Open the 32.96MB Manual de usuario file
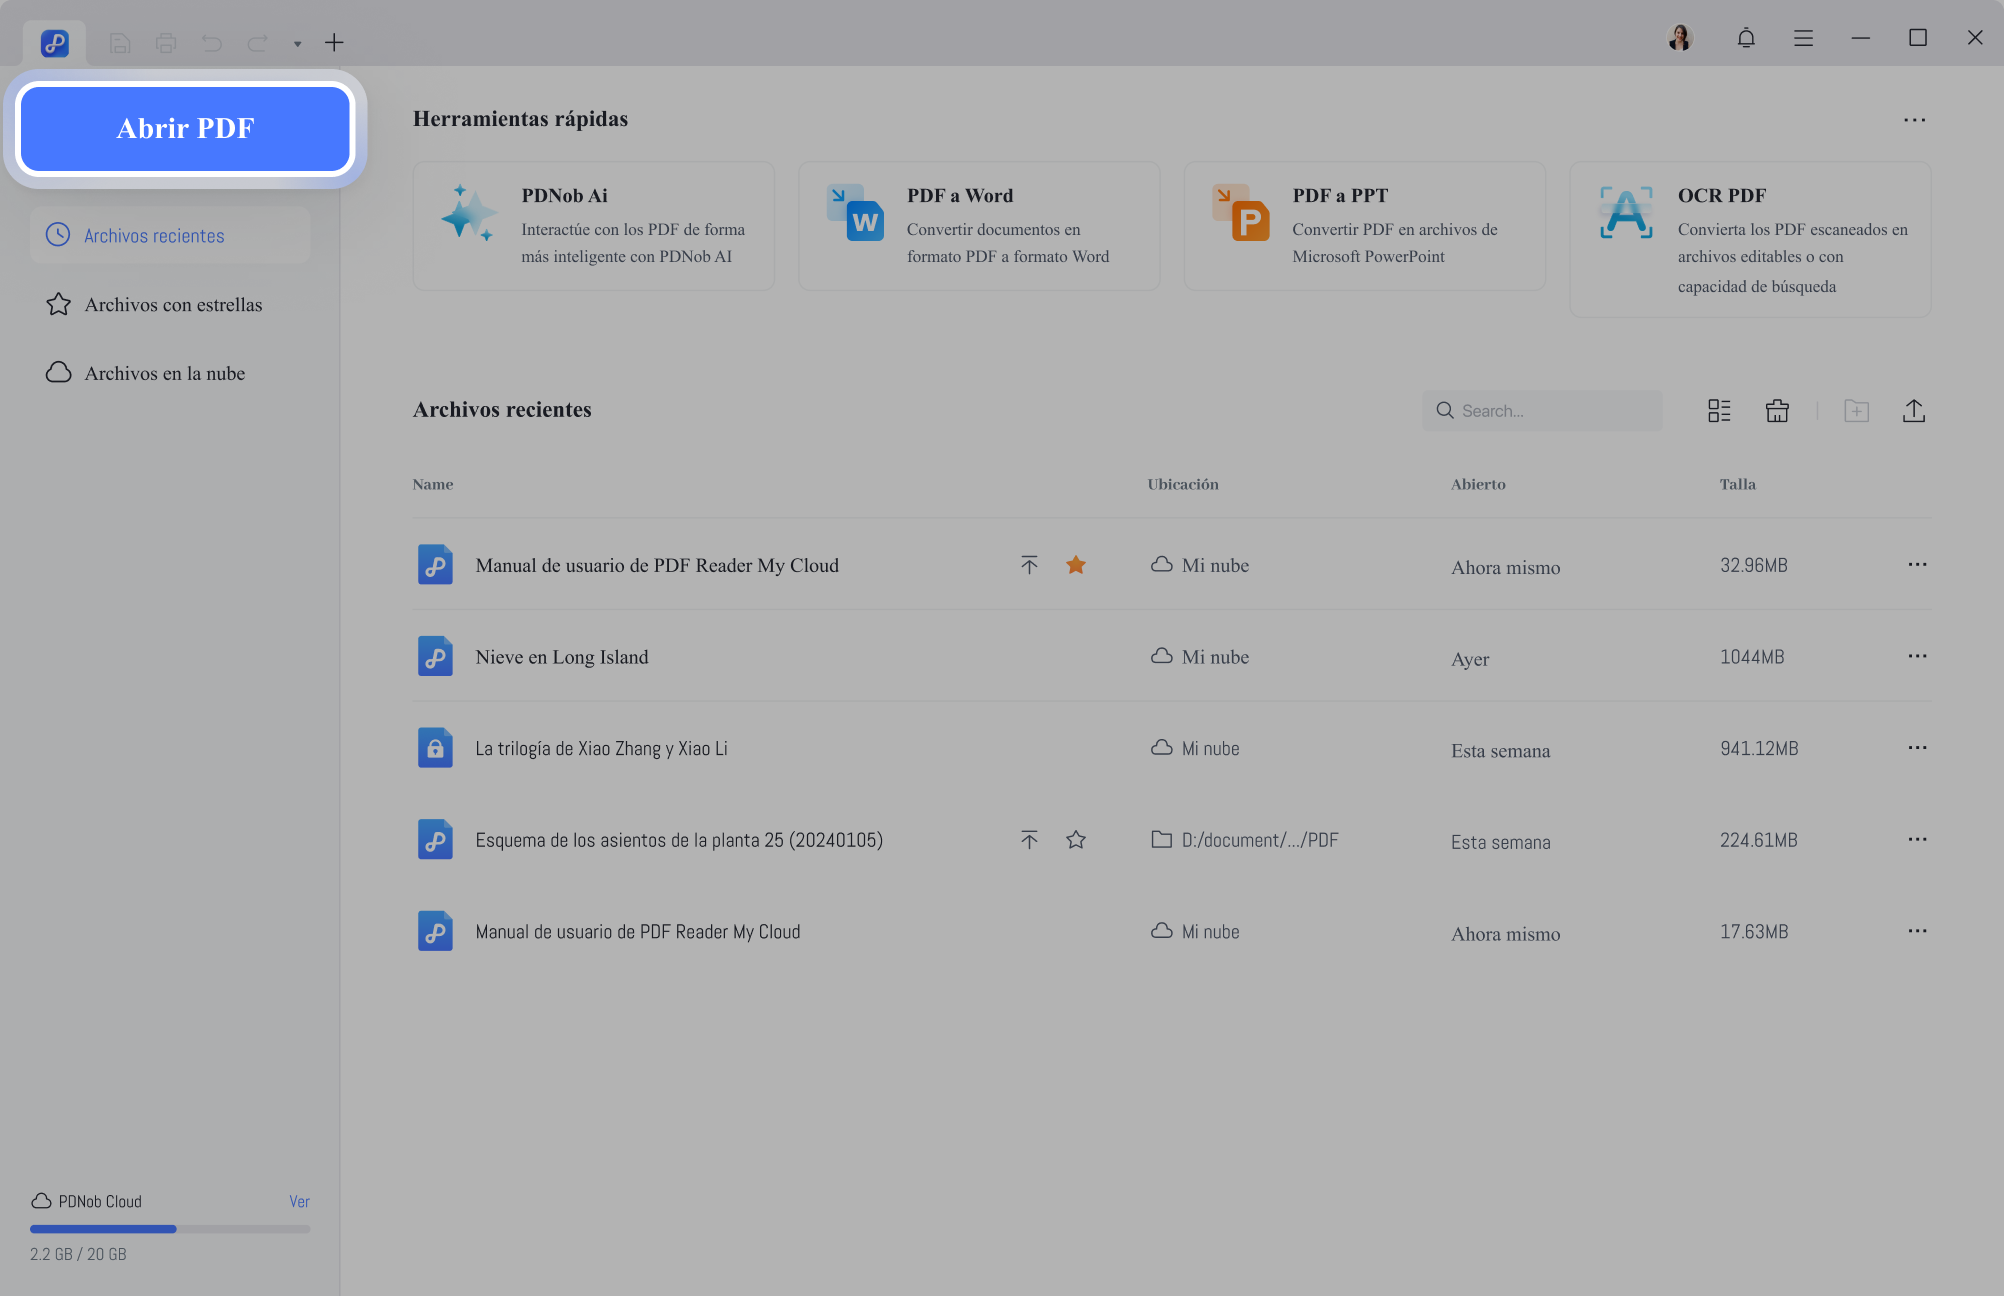Screen dimensions: 2004x1296 tap(657, 565)
